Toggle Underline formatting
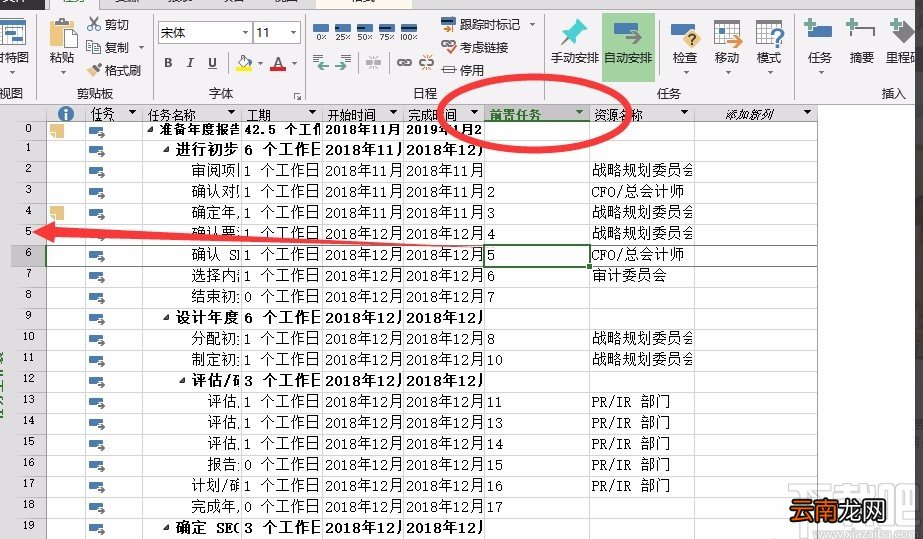Viewport: 923px width, 539px height. [213, 62]
